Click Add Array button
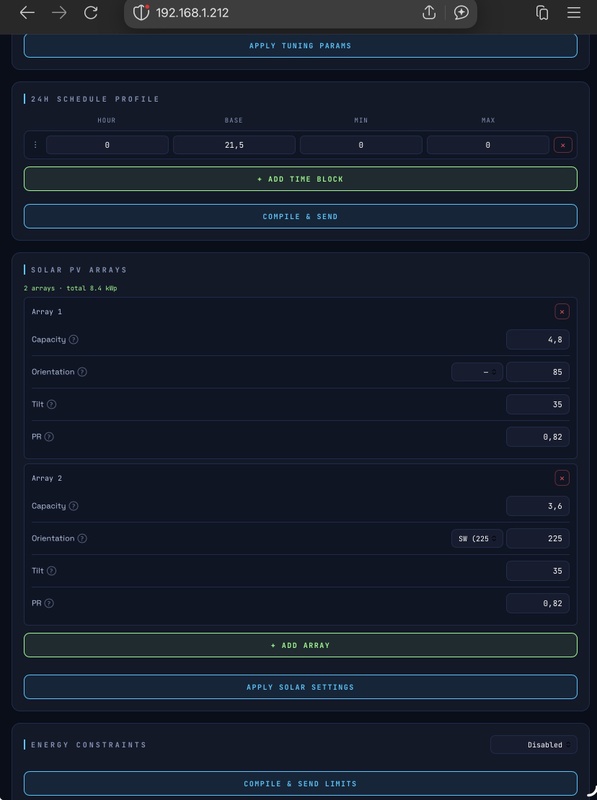 coord(301,645)
